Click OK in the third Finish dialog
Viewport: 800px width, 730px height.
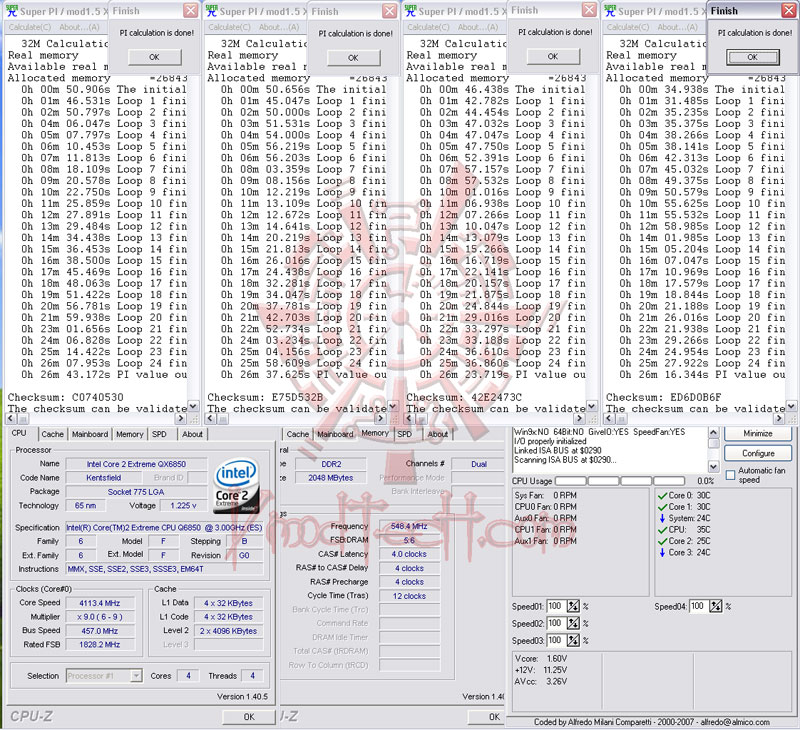[x=553, y=56]
